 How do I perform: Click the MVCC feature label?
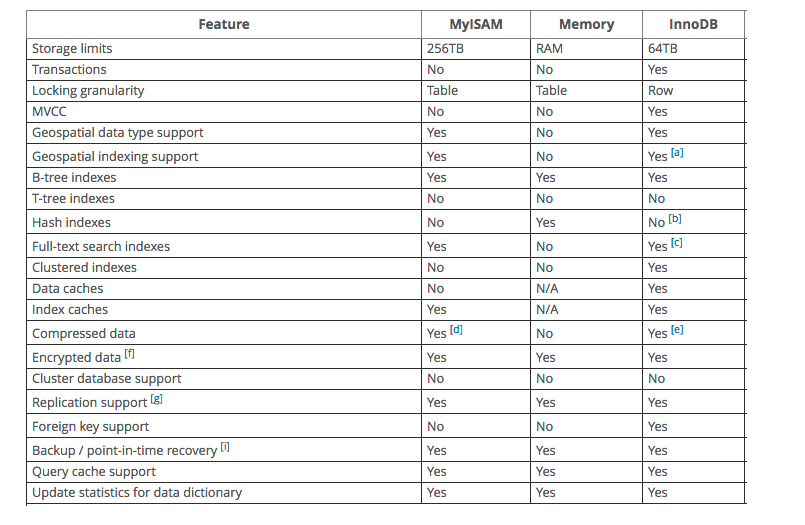[x=49, y=111]
